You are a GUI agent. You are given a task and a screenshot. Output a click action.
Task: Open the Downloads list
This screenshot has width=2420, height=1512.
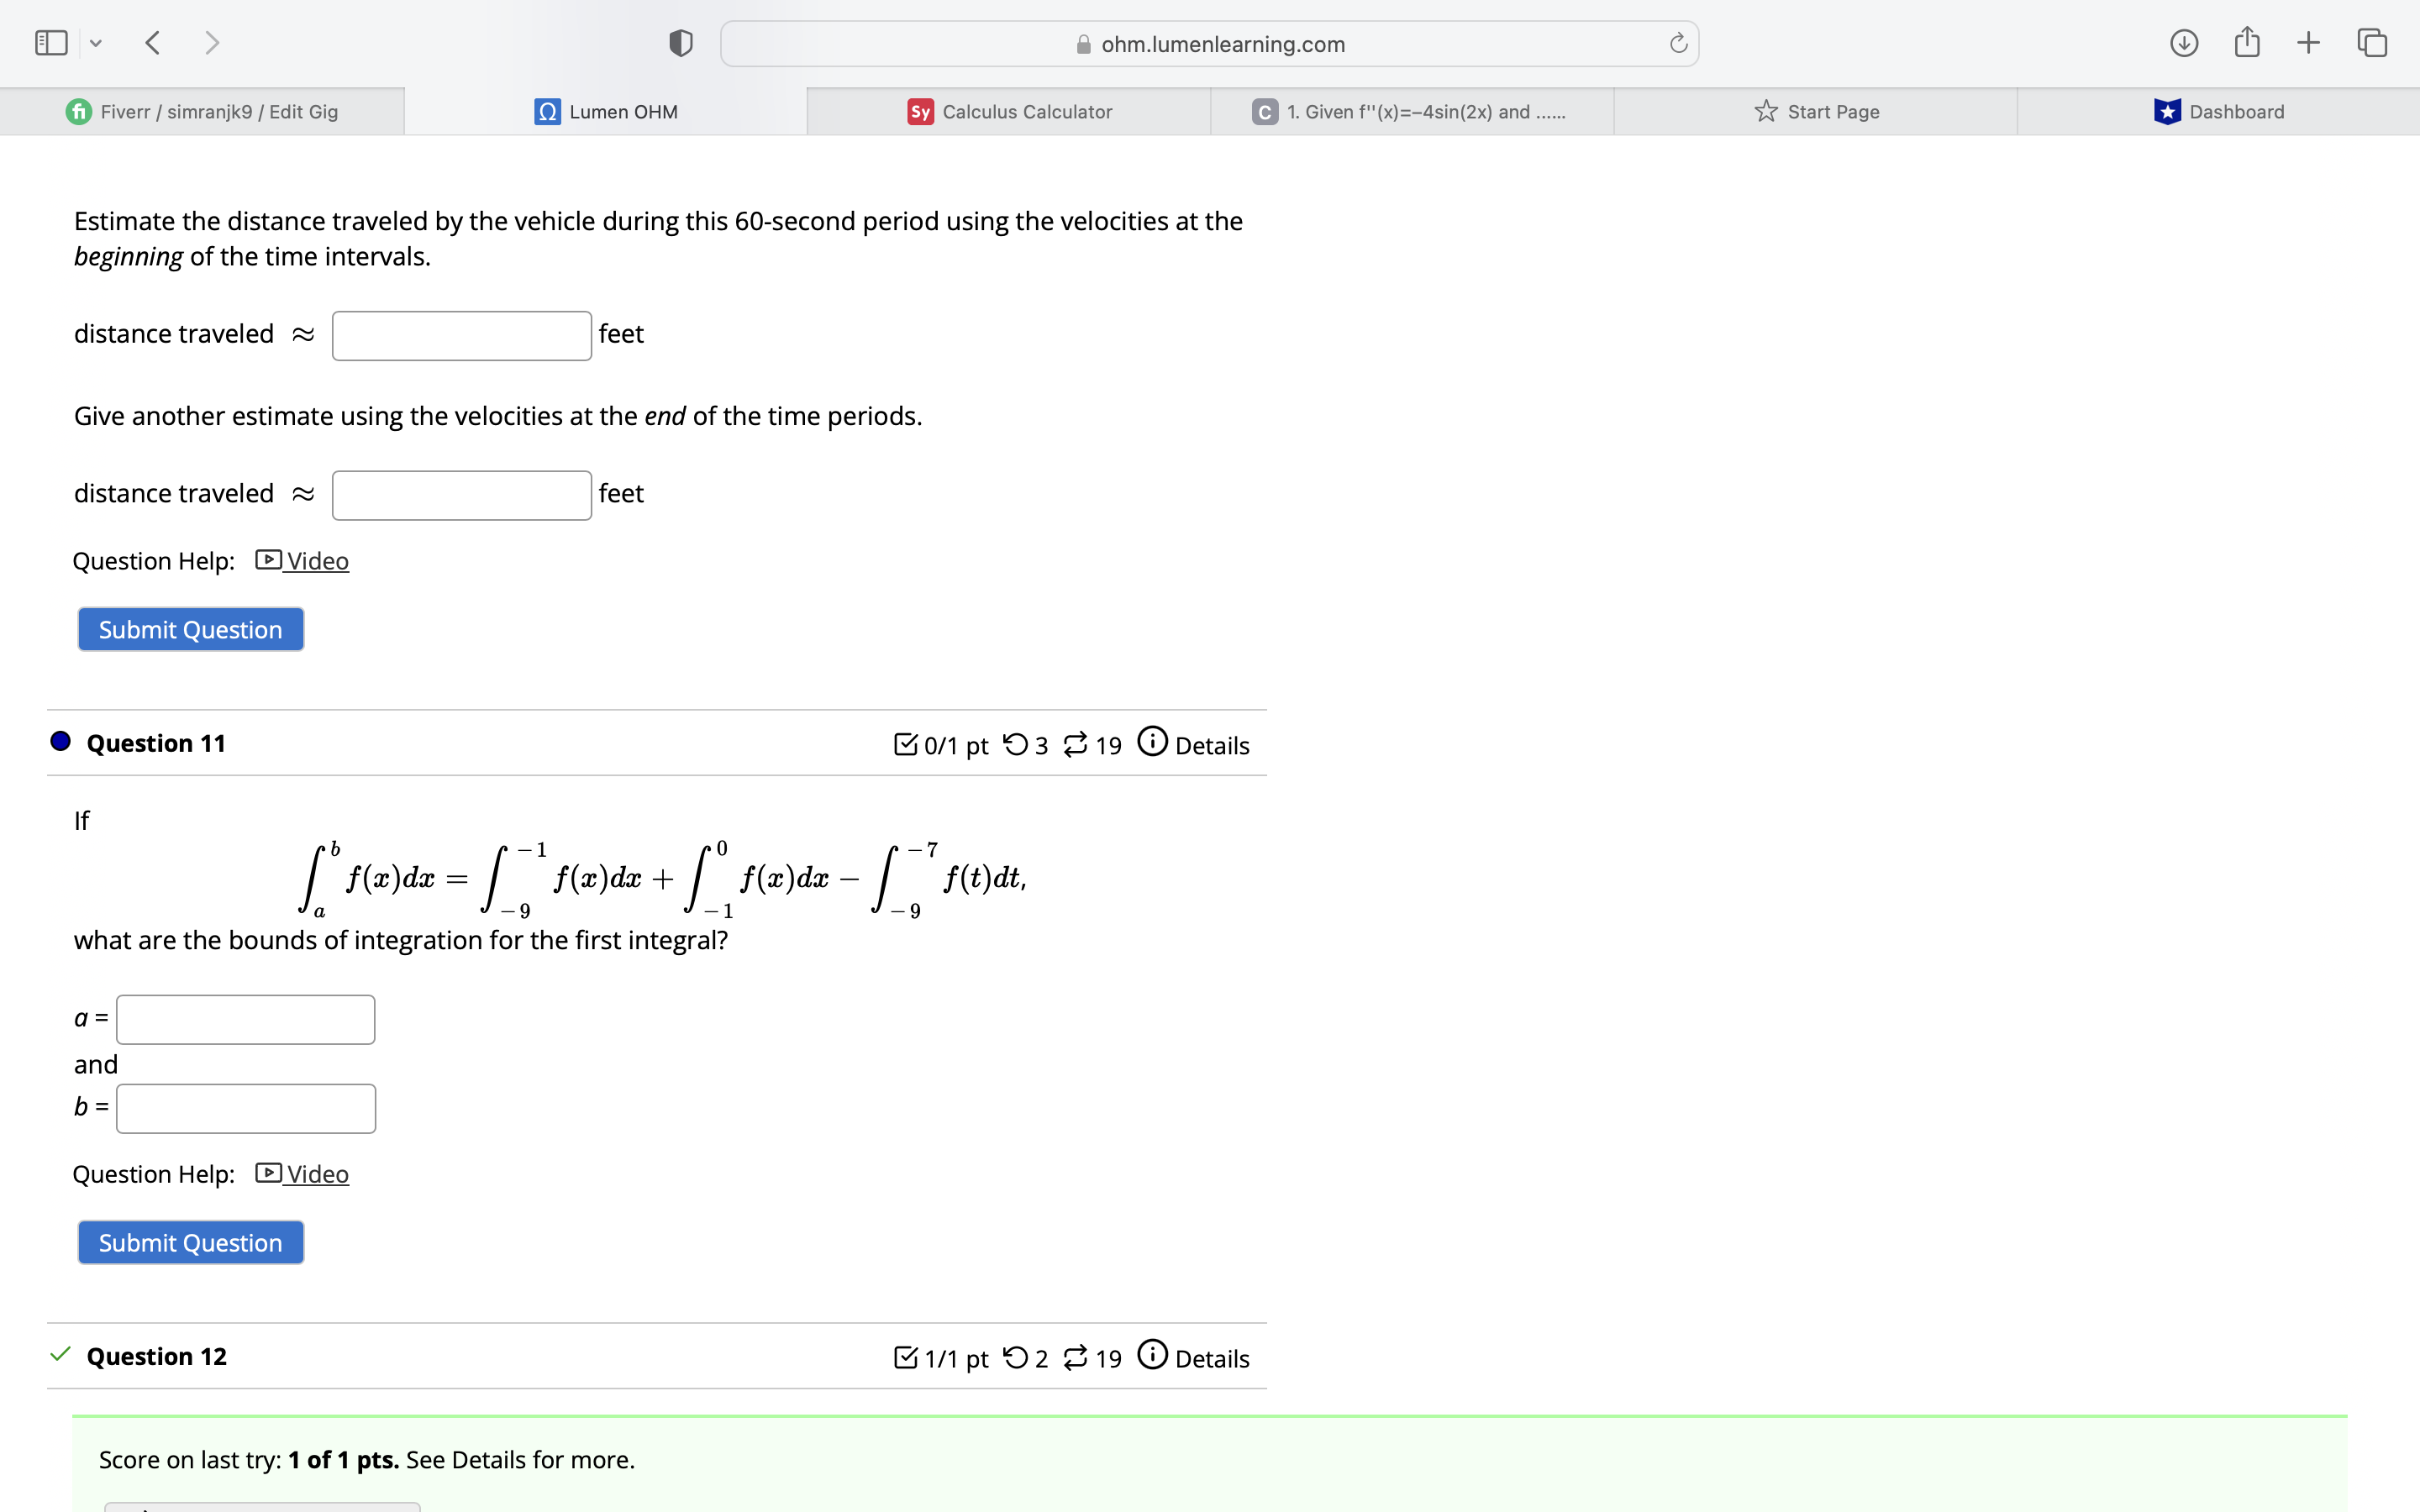click(2184, 42)
